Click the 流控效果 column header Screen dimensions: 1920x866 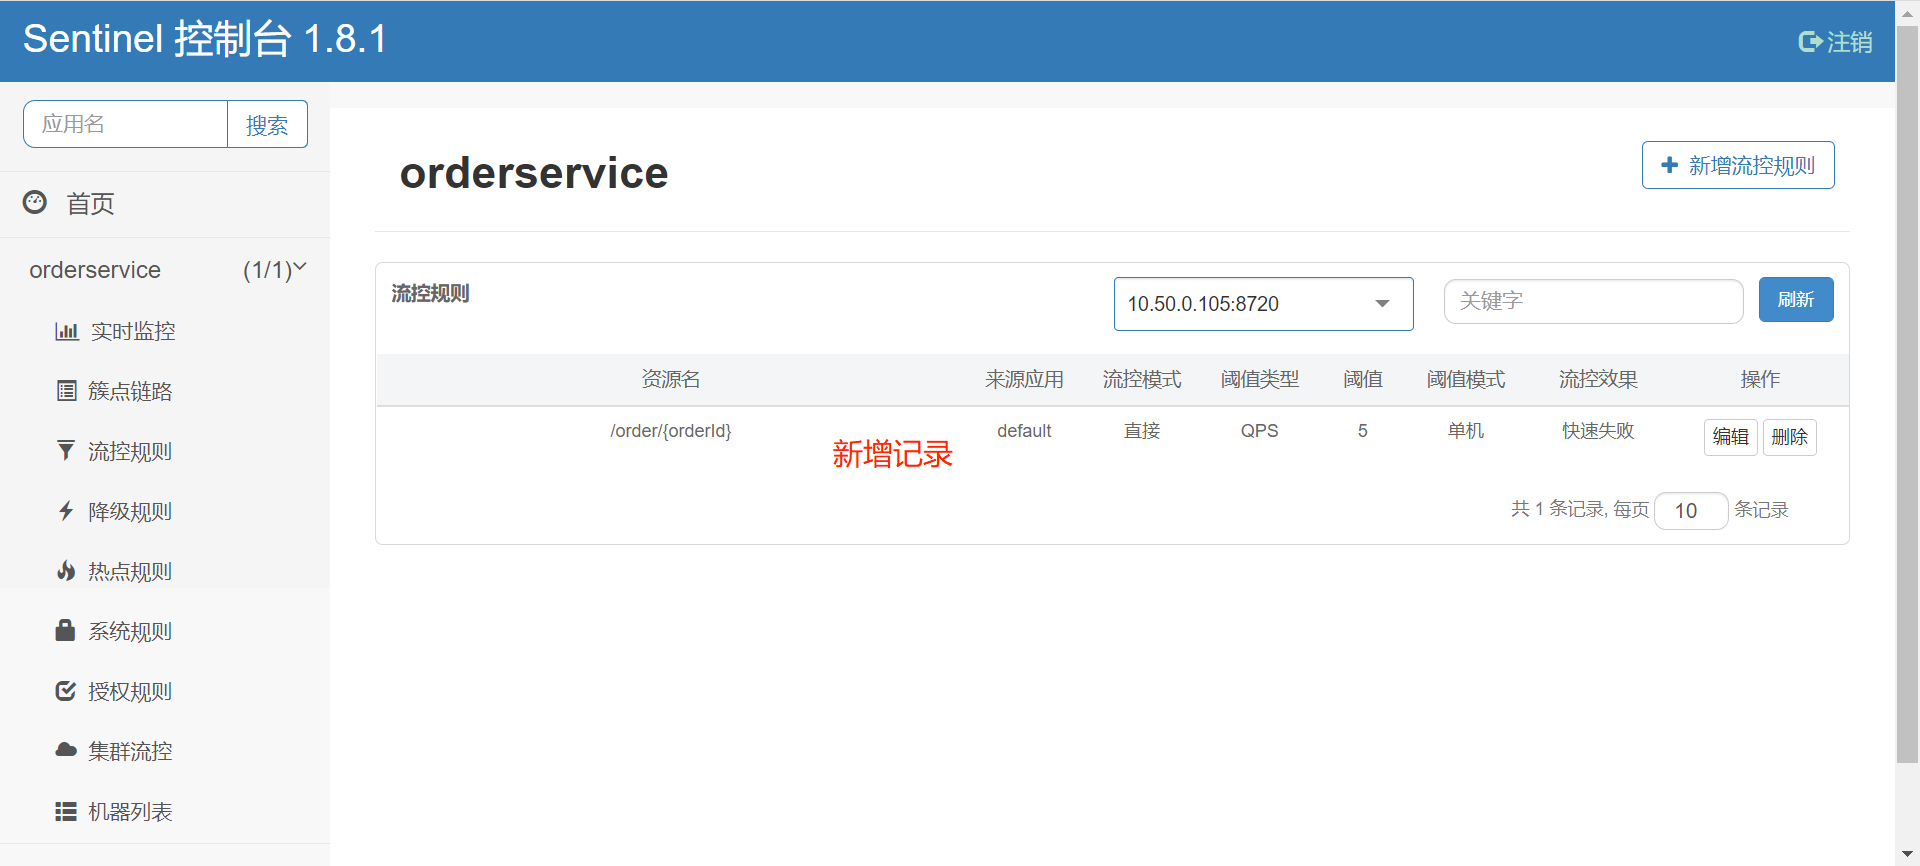point(1598,379)
